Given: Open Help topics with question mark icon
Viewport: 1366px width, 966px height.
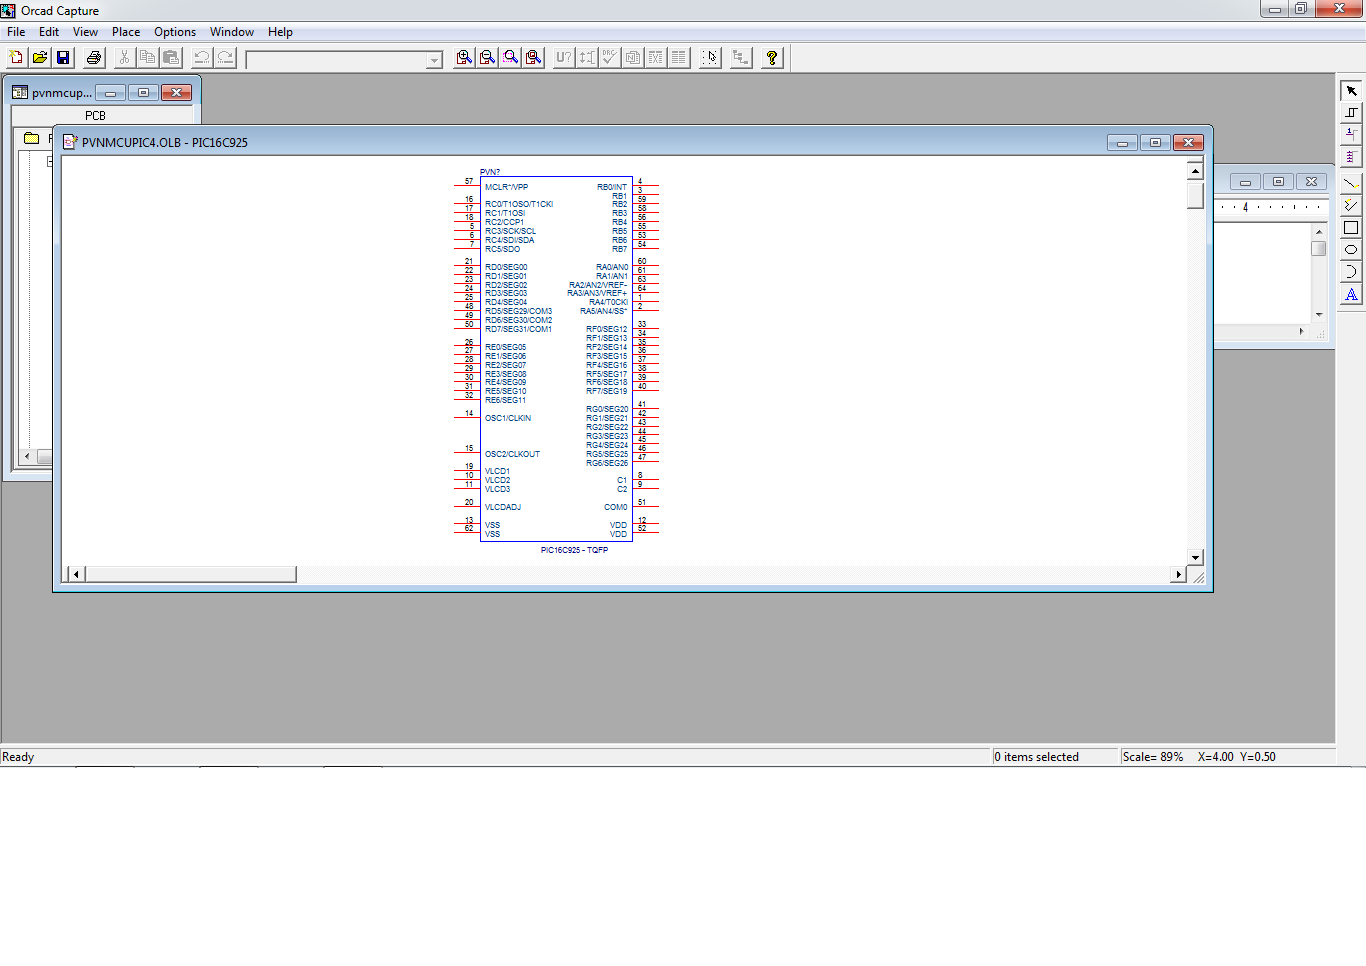Looking at the screenshot, I should pos(772,58).
